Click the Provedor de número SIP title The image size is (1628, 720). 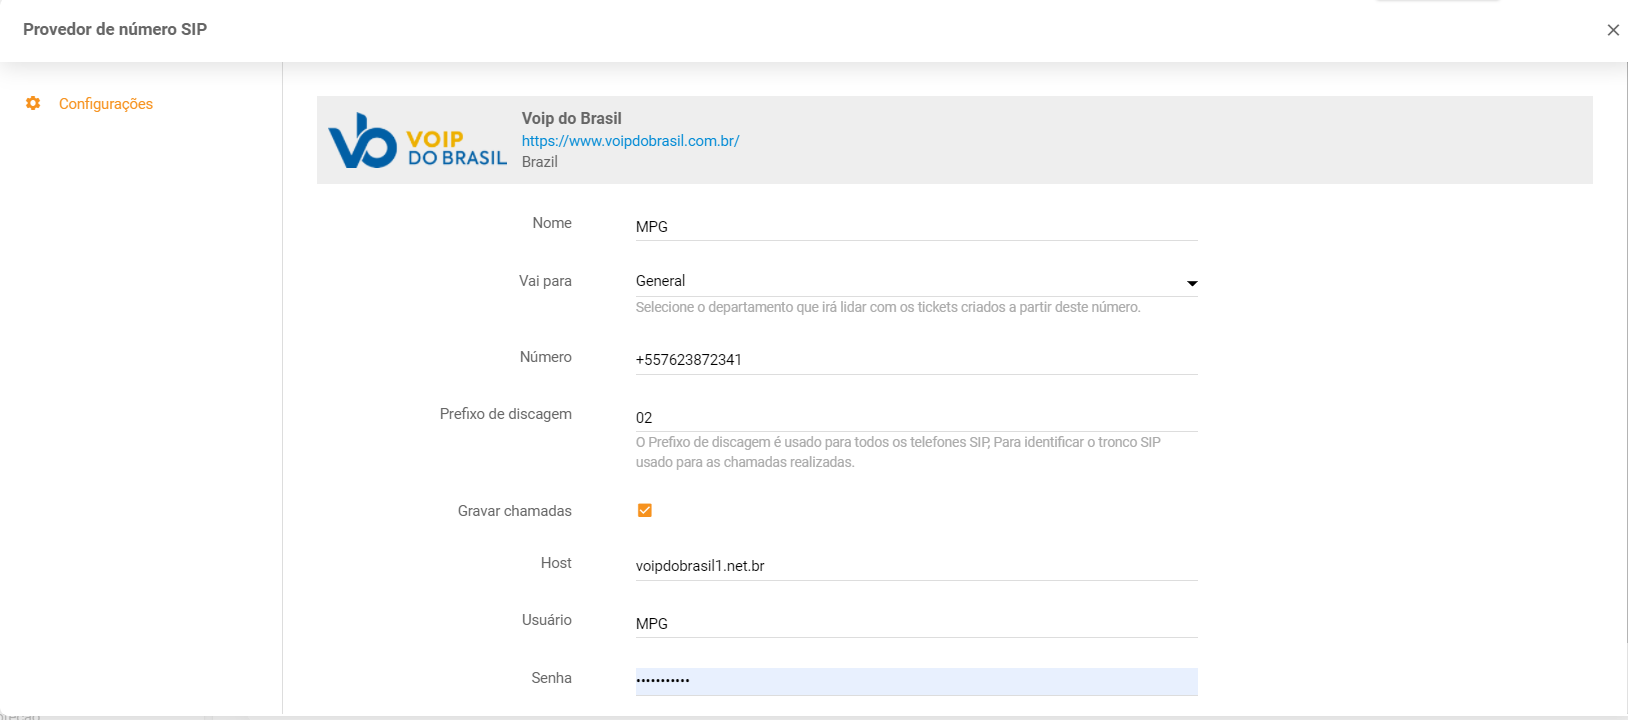pos(115,30)
